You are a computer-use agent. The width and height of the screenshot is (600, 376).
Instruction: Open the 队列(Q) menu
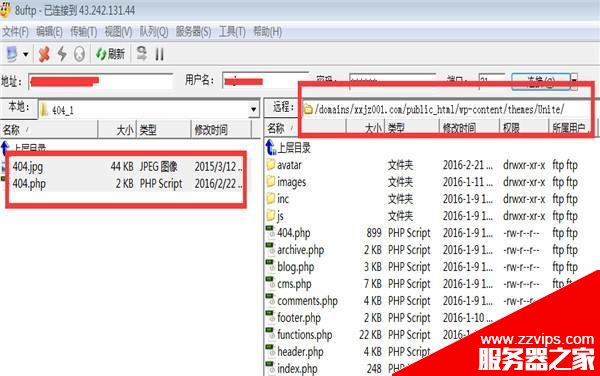click(x=153, y=32)
